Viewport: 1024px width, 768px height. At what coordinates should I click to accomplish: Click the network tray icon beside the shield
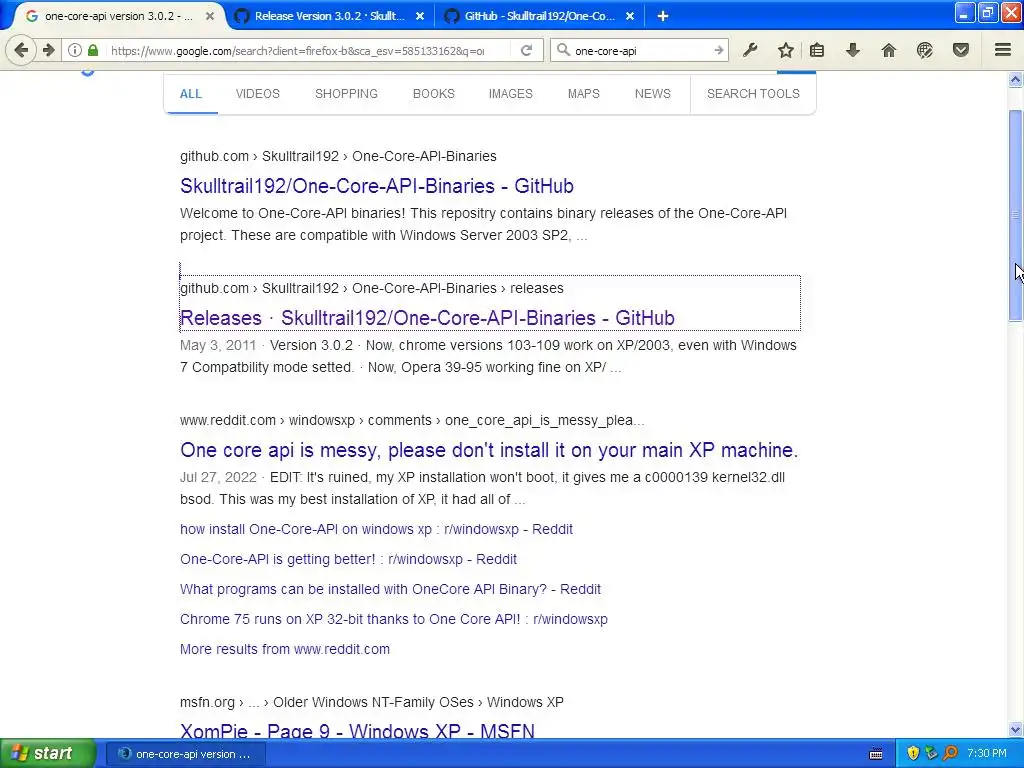(931, 754)
